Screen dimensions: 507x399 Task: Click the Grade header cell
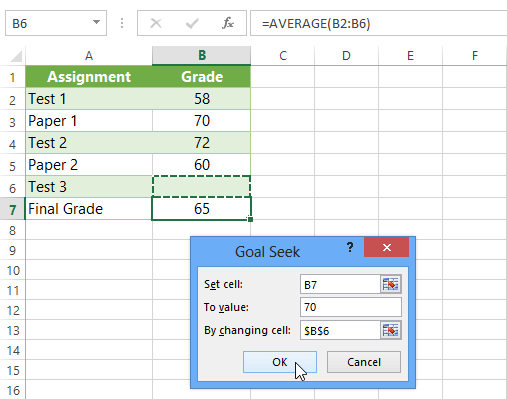click(202, 77)
